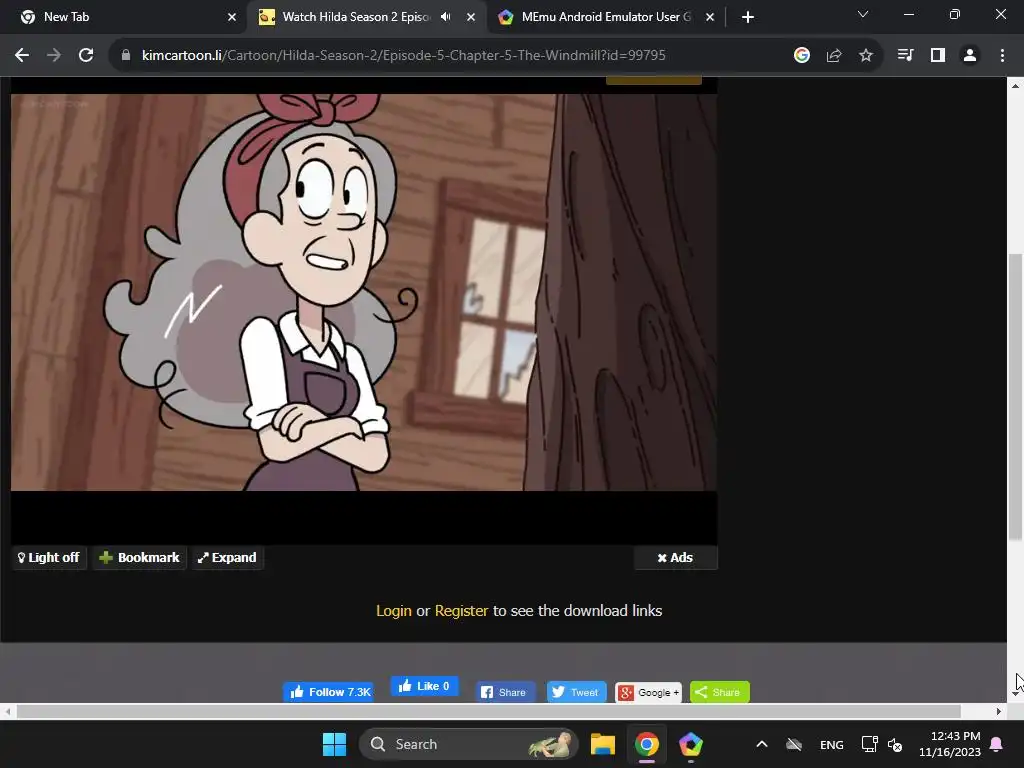
Task: Open Google icon in address bar
Action: (801, 56)
